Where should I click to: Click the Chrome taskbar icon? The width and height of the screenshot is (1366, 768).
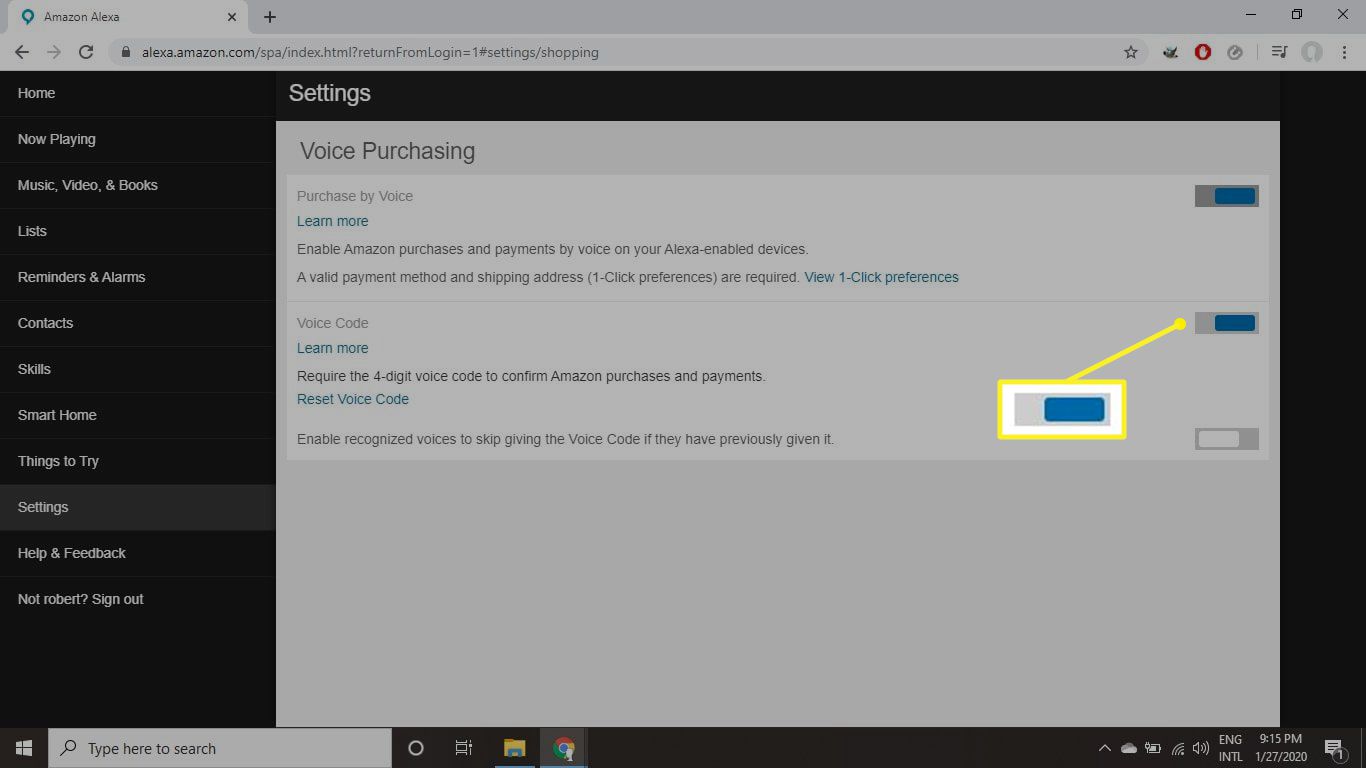pos(564,748)
